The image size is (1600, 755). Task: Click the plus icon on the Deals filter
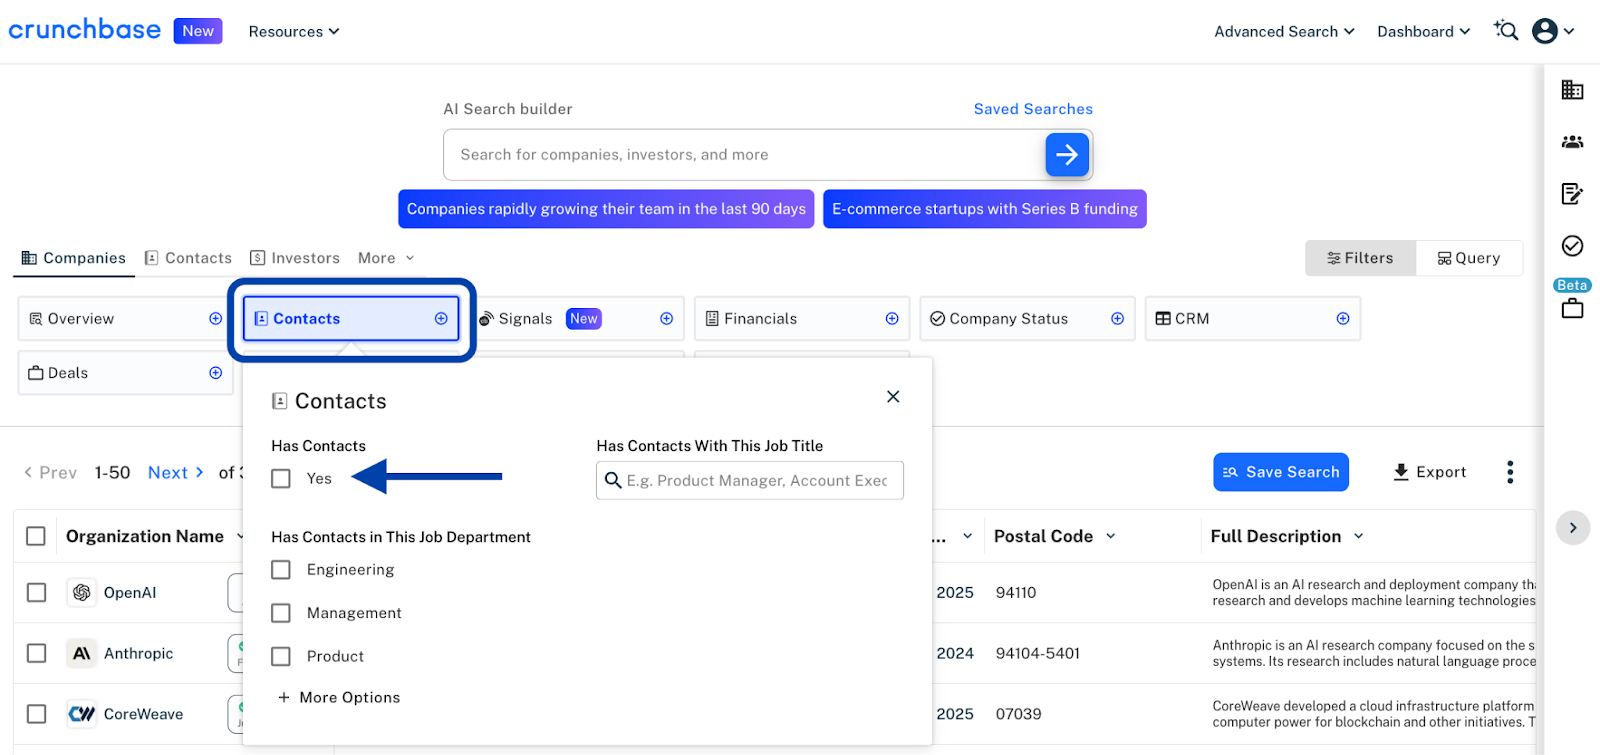click(215, 373)
